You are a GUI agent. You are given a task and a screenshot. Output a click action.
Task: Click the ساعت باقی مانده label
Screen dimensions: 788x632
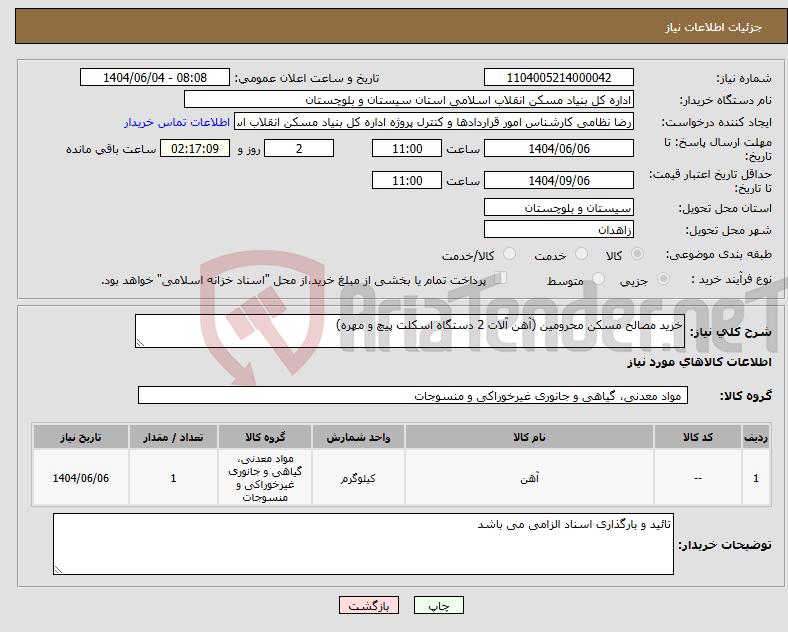[111, 149]
